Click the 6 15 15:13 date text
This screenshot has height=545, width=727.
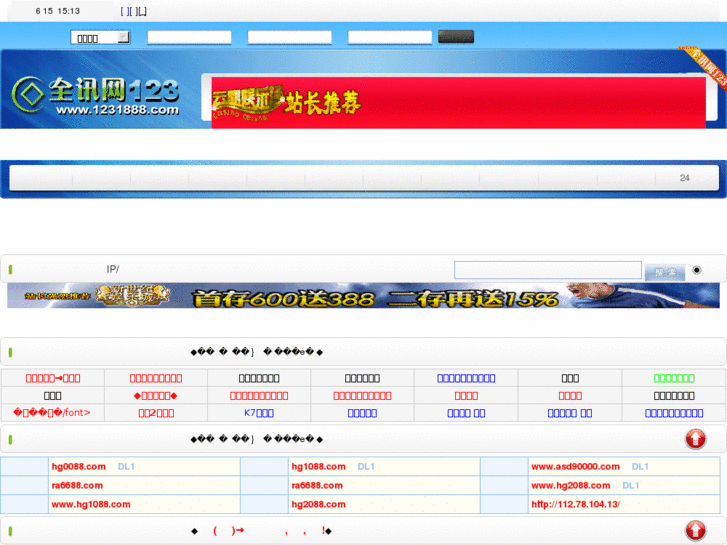click(57, 11)
